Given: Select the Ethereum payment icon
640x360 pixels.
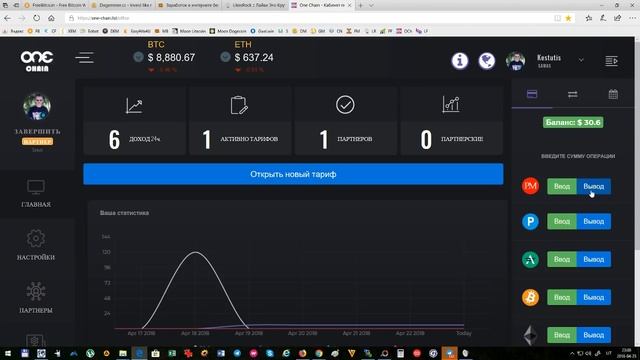Looking at the screenshot, I should pyautogui.click(x=530, y=335).
